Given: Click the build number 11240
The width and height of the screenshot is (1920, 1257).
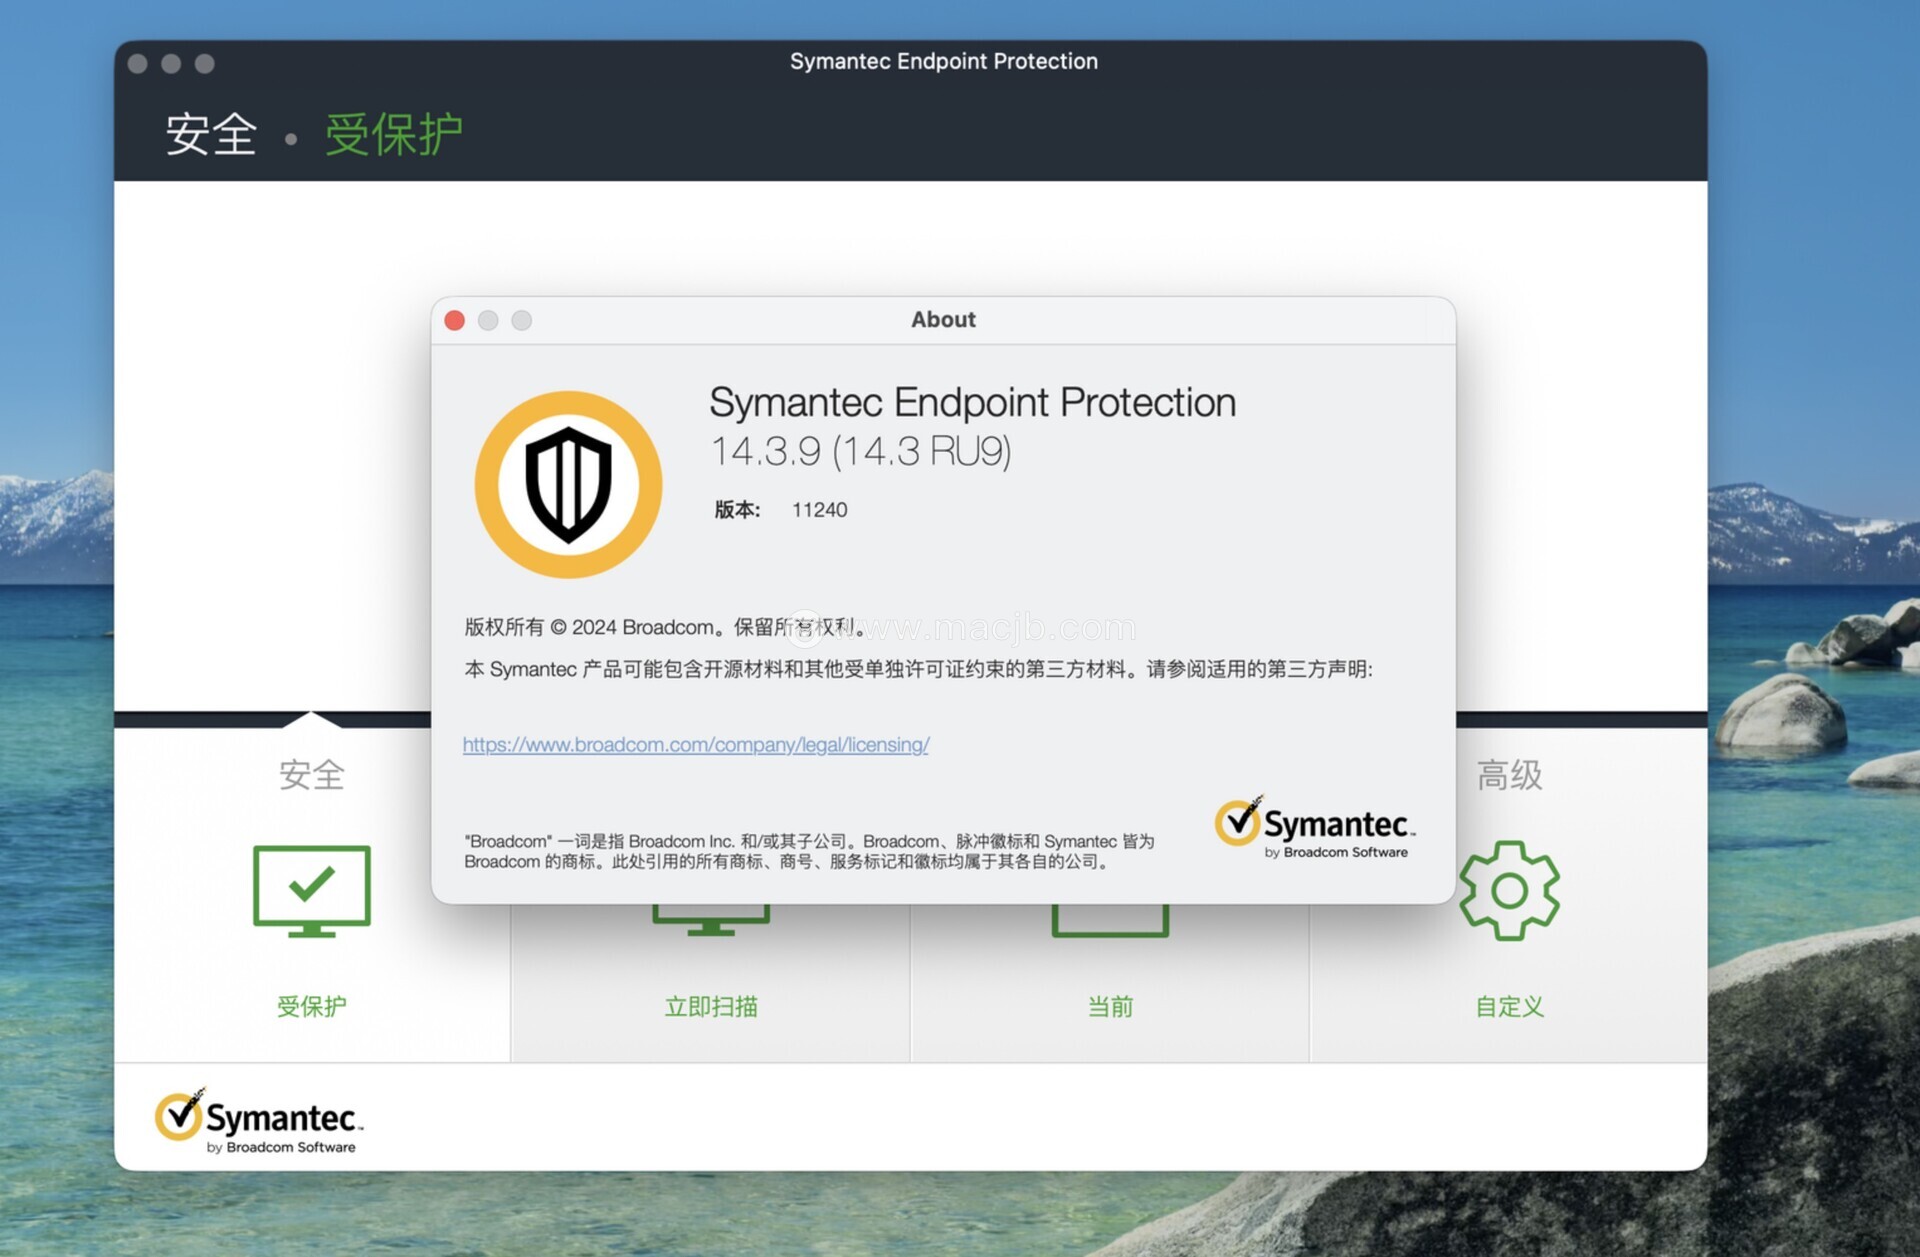Looking at the screenshot, I should click(x=819, y=510).
